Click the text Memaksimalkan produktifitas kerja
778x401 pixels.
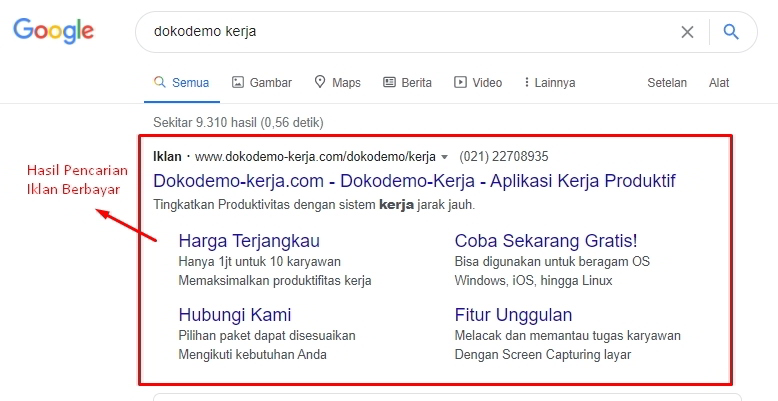pyautogui.click(x=275, y=280)
